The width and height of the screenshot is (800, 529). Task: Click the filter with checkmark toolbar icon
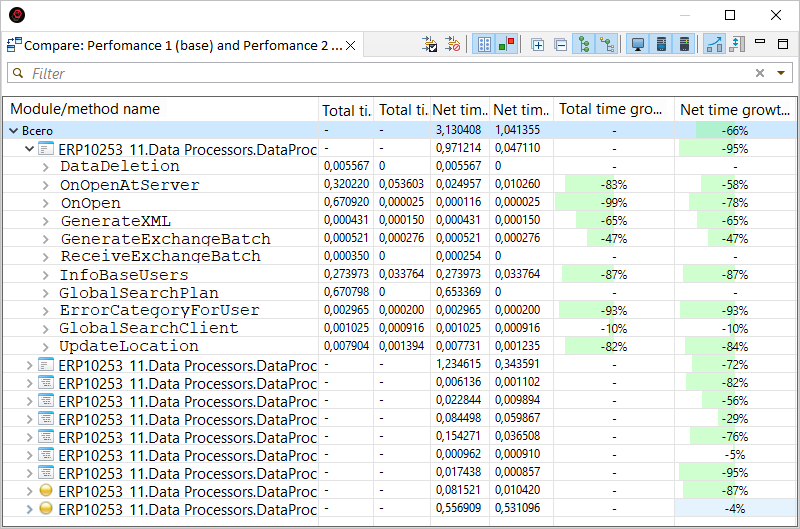430,45
